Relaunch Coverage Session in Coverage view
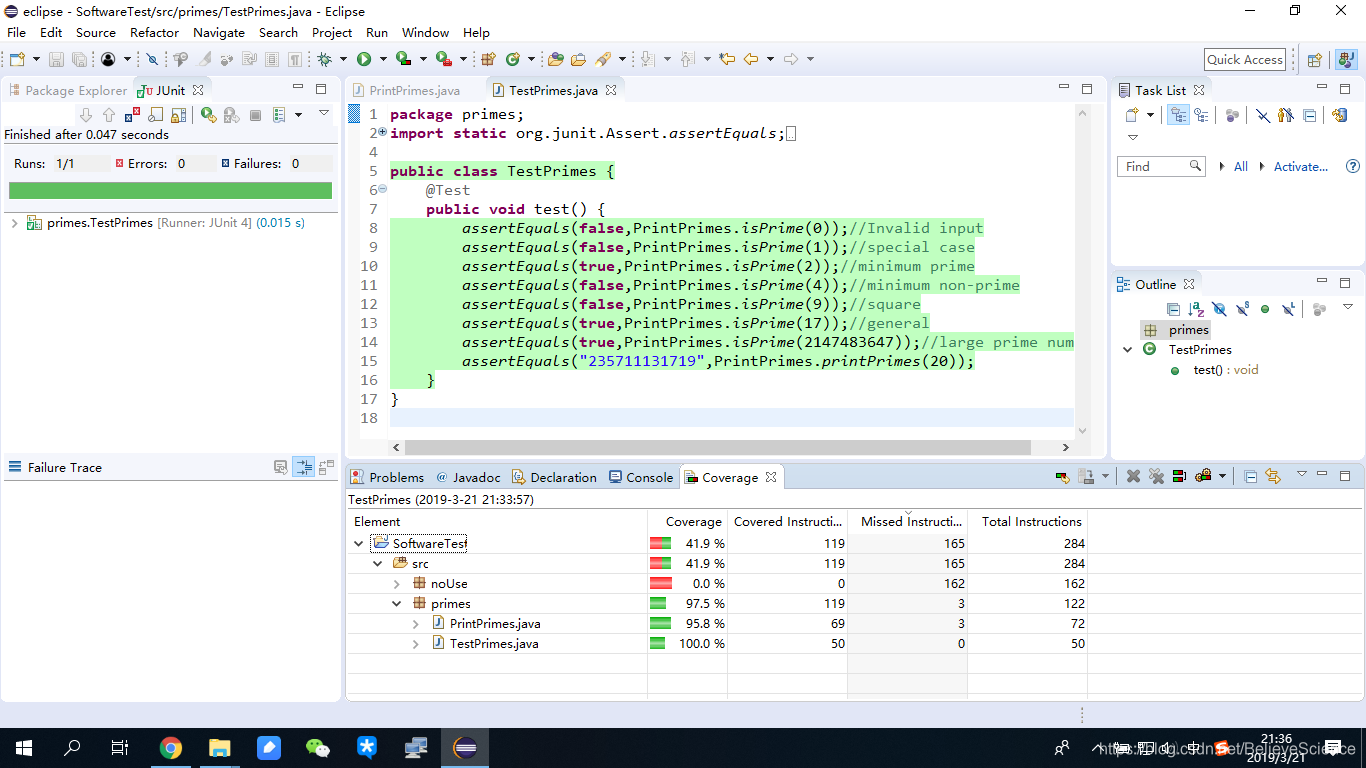The image size is (1366, 768). 1062,477
